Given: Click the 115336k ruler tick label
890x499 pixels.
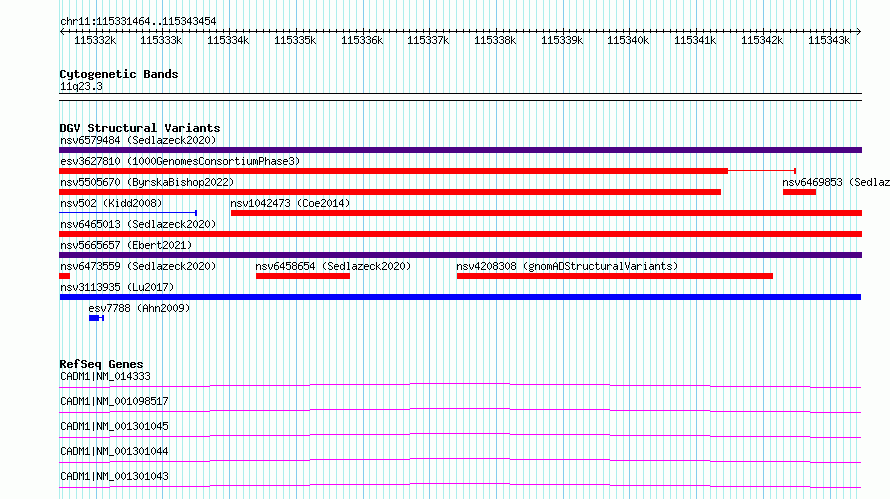Looking at the screenshot, I should 362,40.
